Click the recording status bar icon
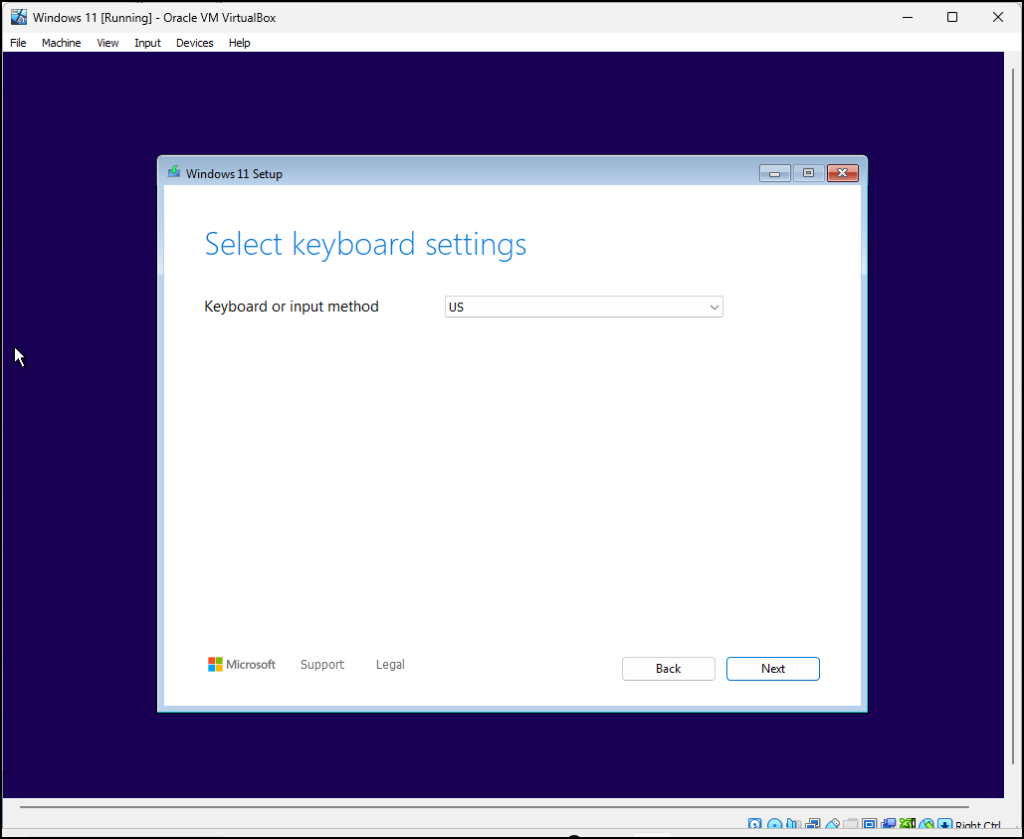Image resolution: width=1024 pixels, height=839 pixels. (x=888, y=825)
